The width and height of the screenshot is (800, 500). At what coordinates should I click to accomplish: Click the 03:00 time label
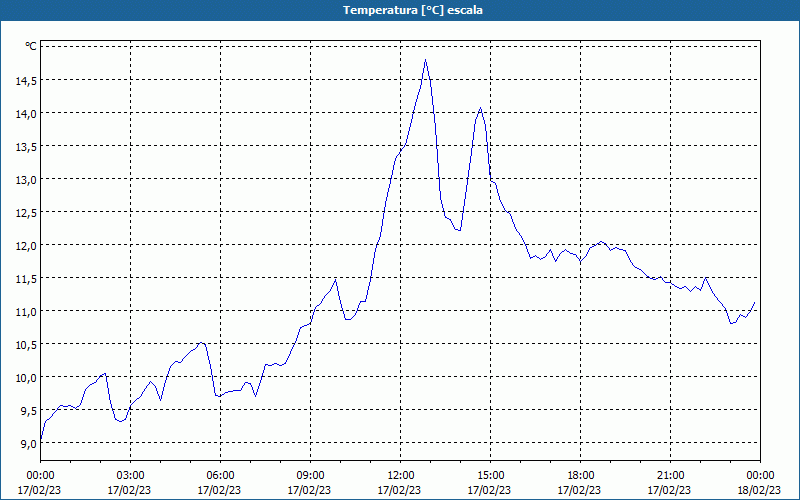(131, 476)
